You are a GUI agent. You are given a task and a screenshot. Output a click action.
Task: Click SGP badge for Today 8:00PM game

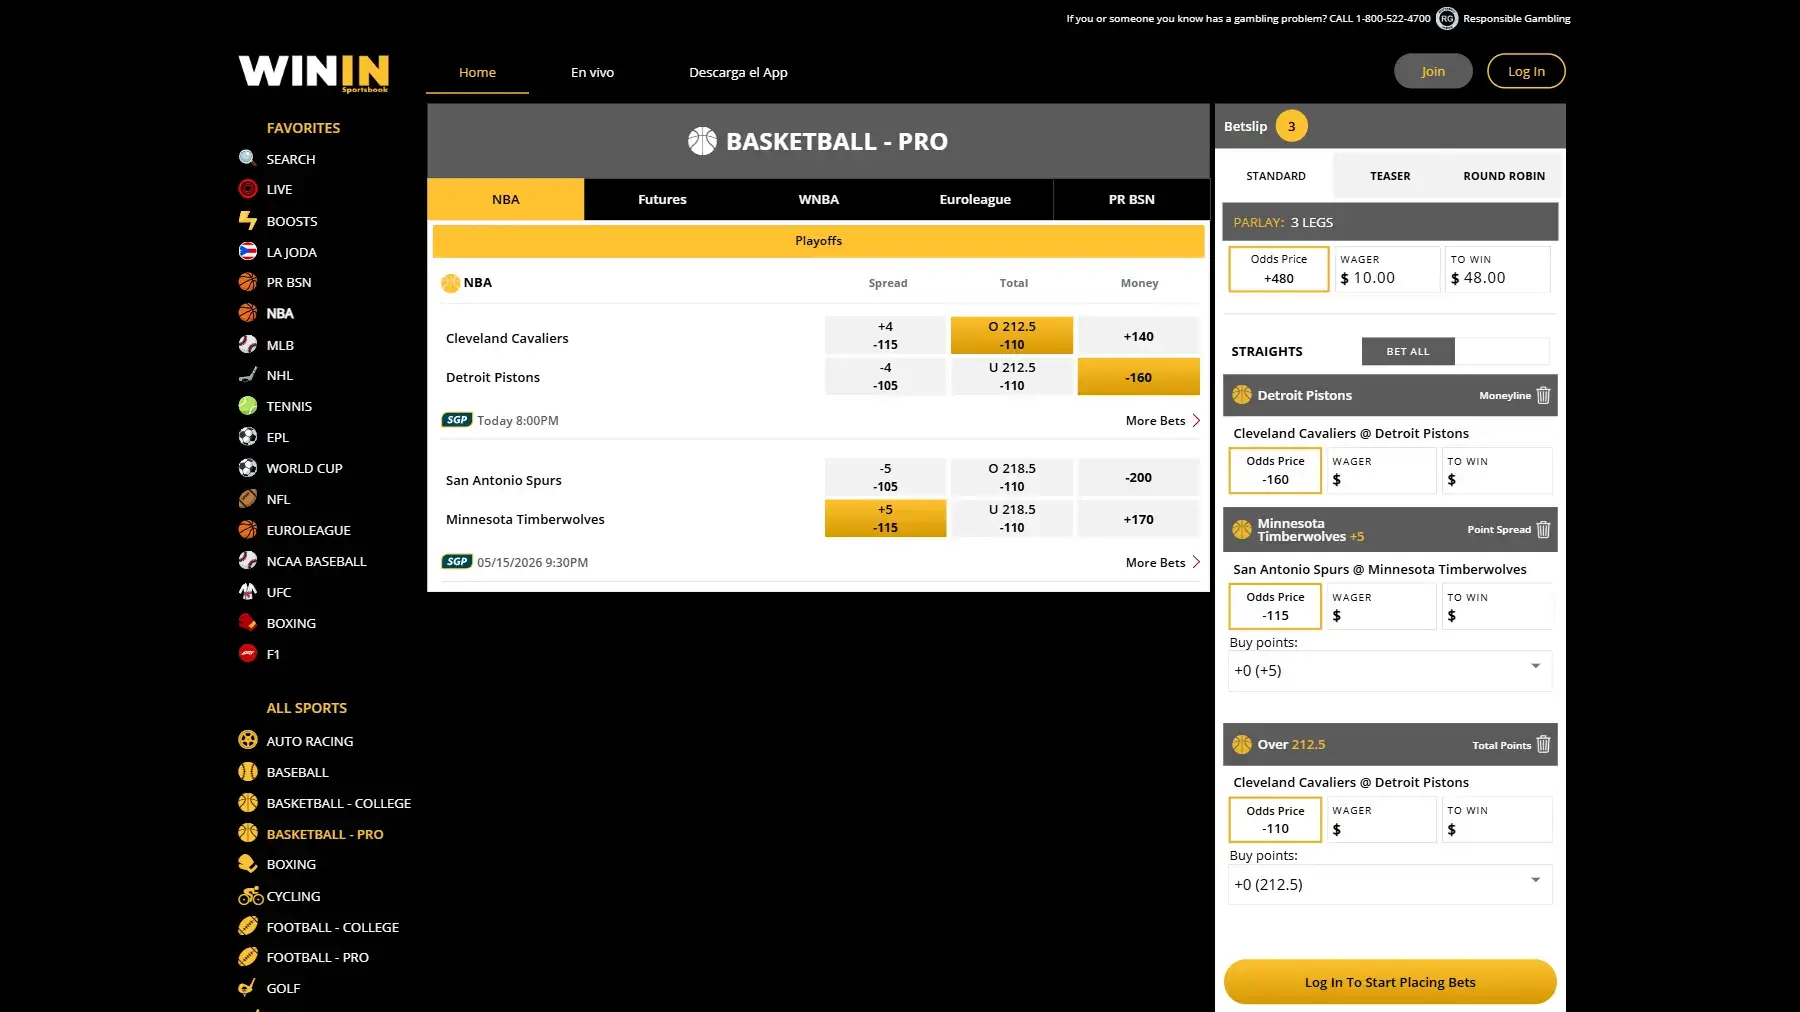click(457, 420)
